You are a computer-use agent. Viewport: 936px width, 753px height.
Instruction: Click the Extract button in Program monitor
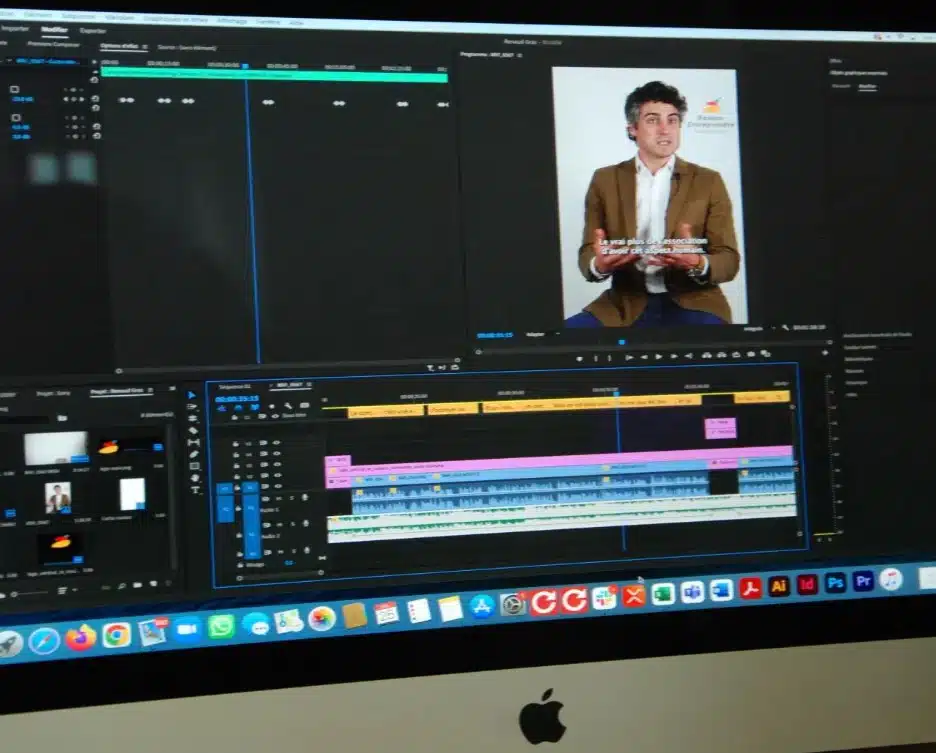pyautogui.click(x=722, y=355)
